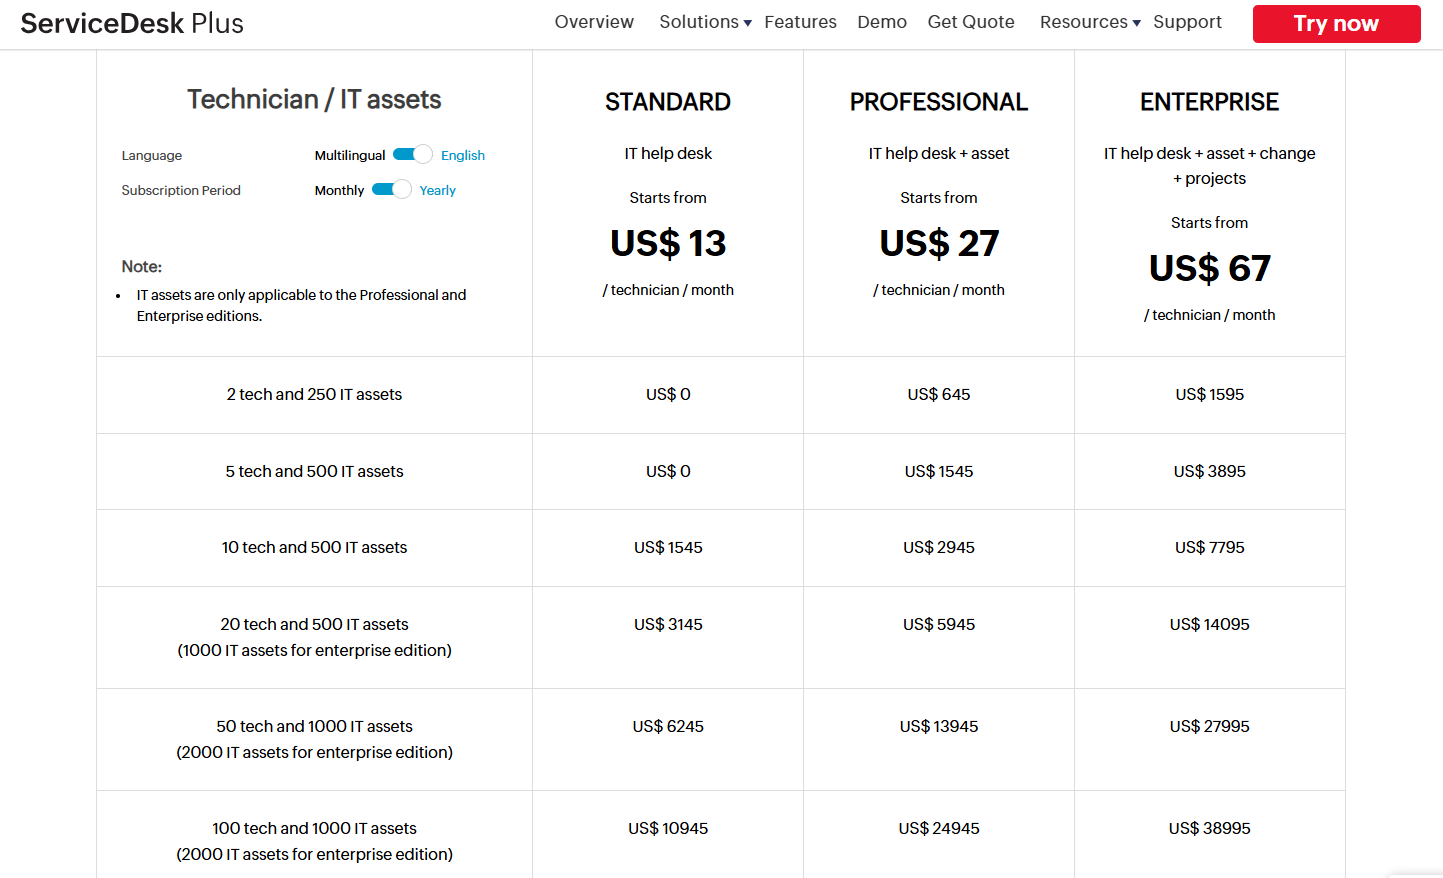Click the US$ 645 price cell
This screenshot has height=878, width=1443.
pos(939,394)
